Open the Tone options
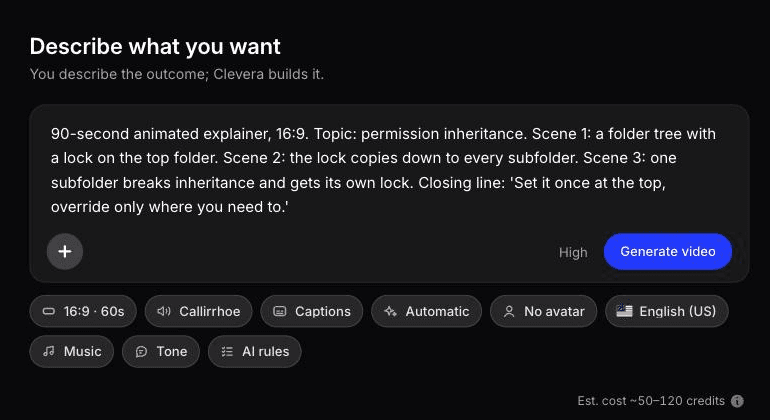The width and height of the screenshot is (770, 420). [x=161, y=351]
